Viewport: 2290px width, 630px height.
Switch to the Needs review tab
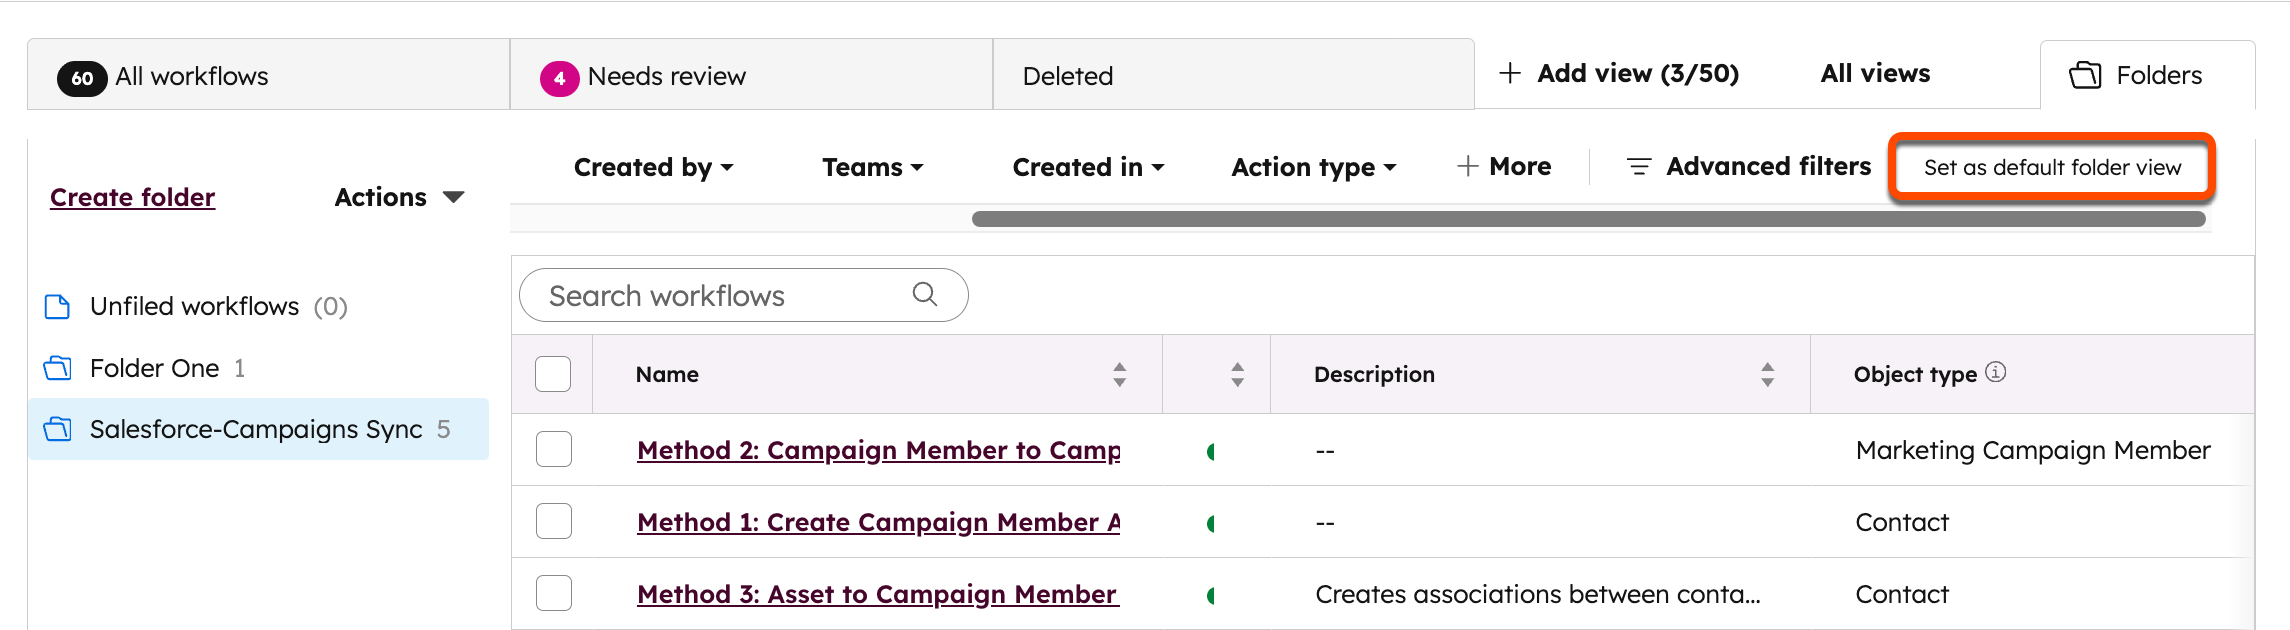[751, 75]
